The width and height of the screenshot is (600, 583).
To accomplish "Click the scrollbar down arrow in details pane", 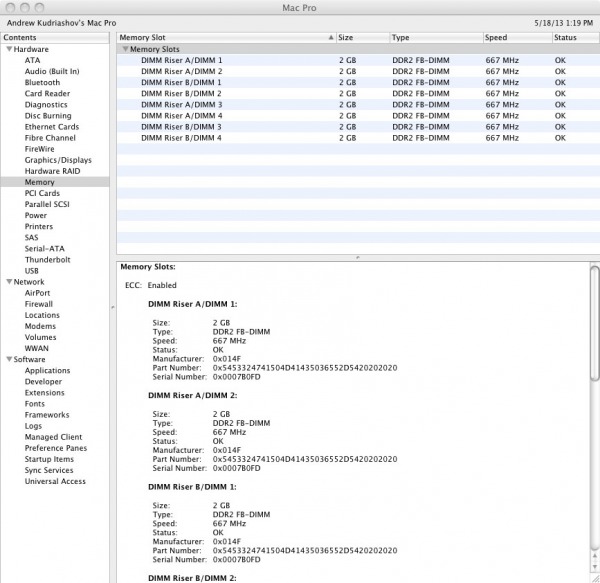I will pyautogui.click(x=594, y=567).
